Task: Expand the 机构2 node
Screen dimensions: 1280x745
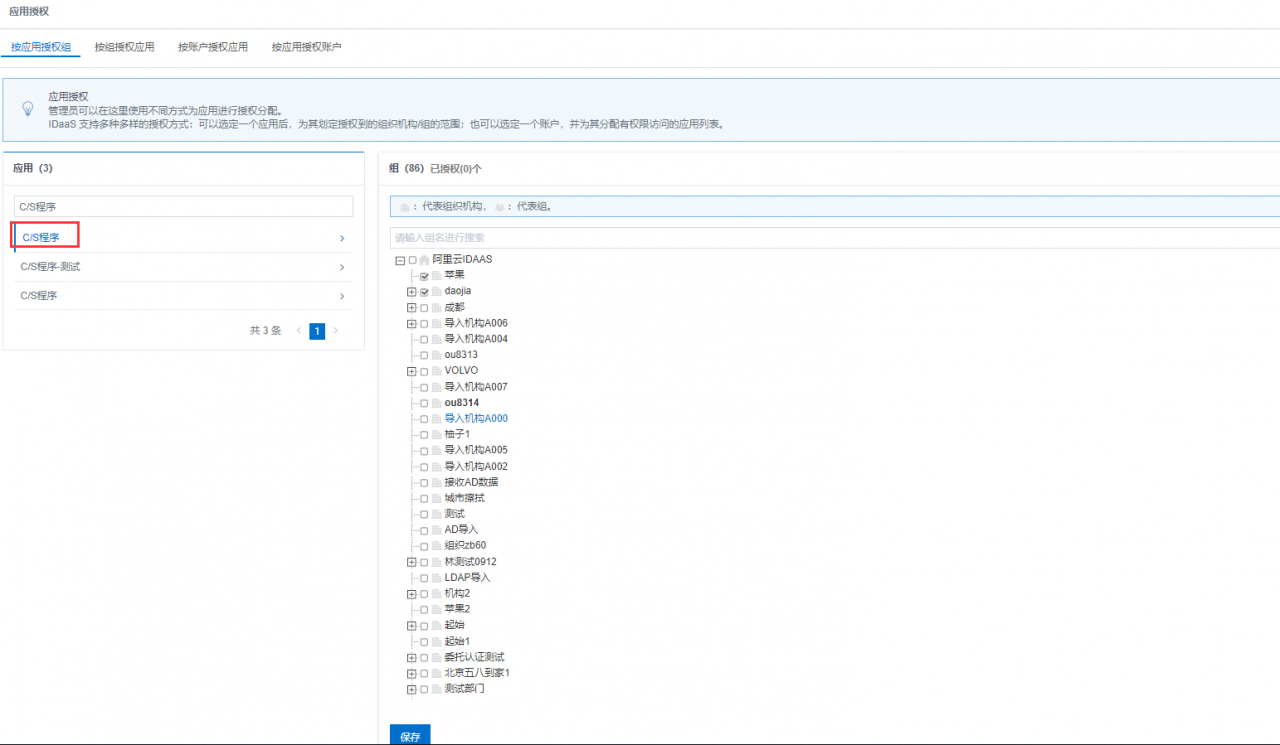Action: click(x=411, y=594)
